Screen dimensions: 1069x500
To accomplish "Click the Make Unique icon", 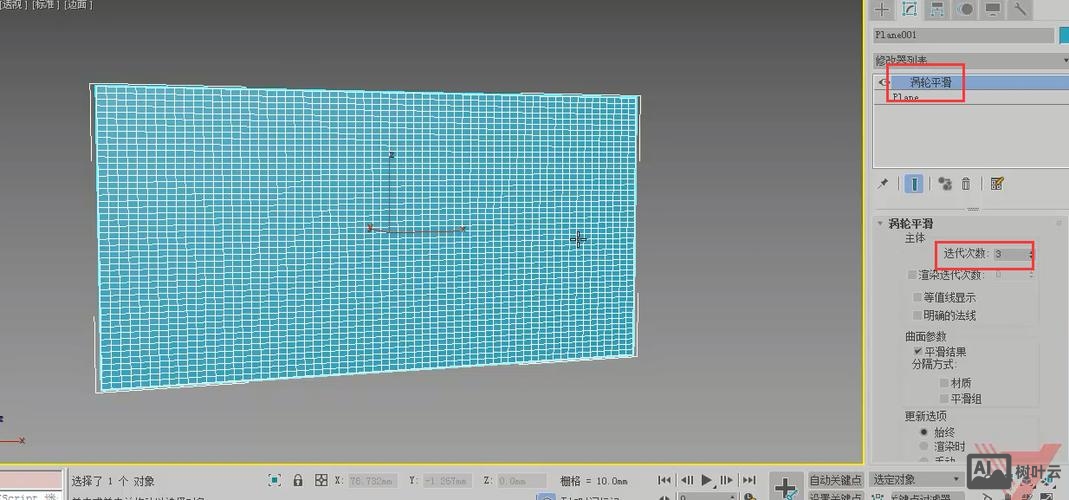I will [944, 183].
